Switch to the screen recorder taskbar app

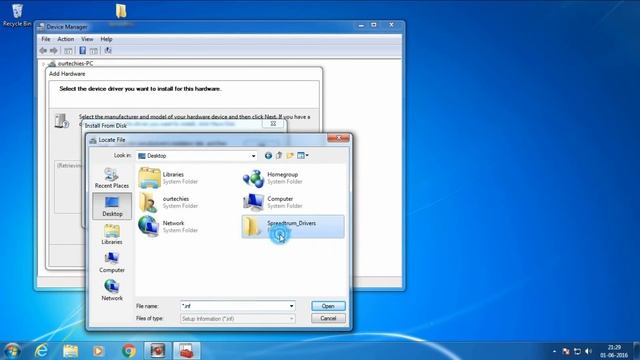158,351
